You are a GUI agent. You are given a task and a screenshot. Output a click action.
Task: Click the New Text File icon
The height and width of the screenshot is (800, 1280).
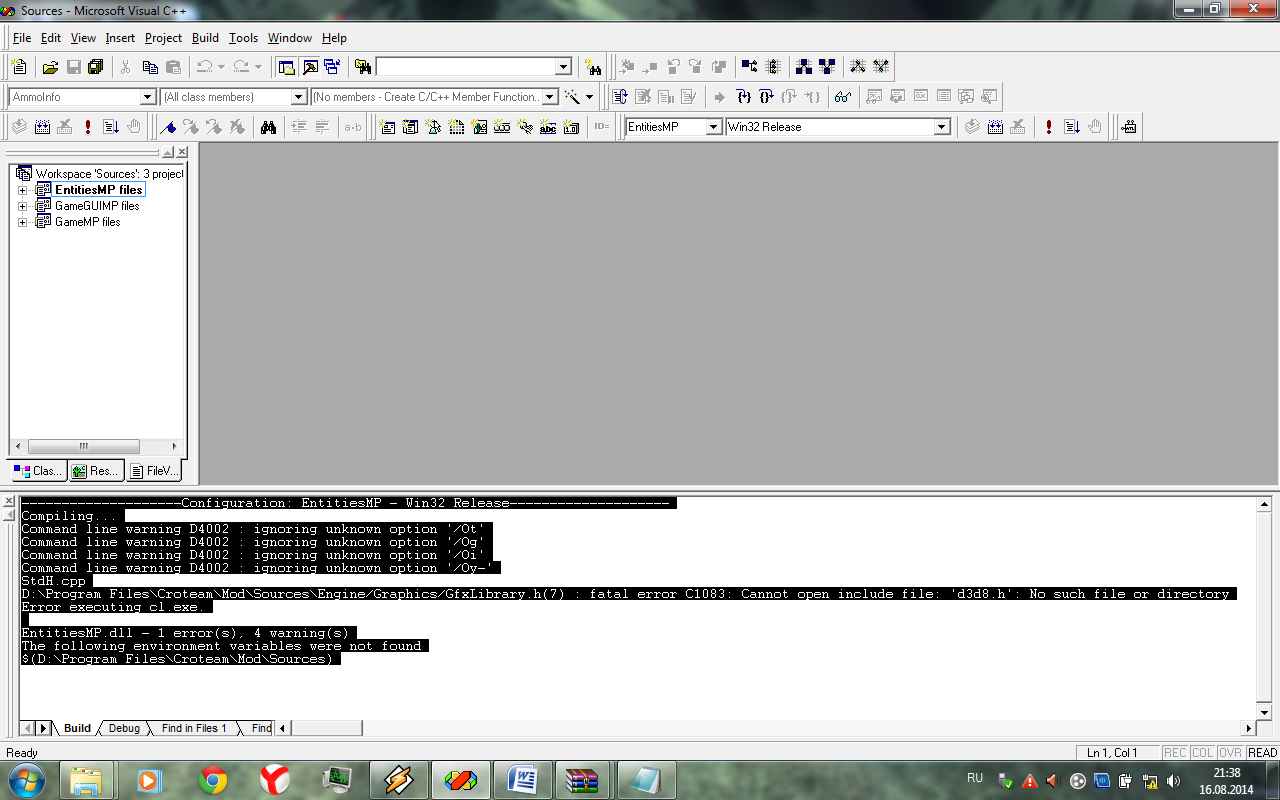coord(19,67)
